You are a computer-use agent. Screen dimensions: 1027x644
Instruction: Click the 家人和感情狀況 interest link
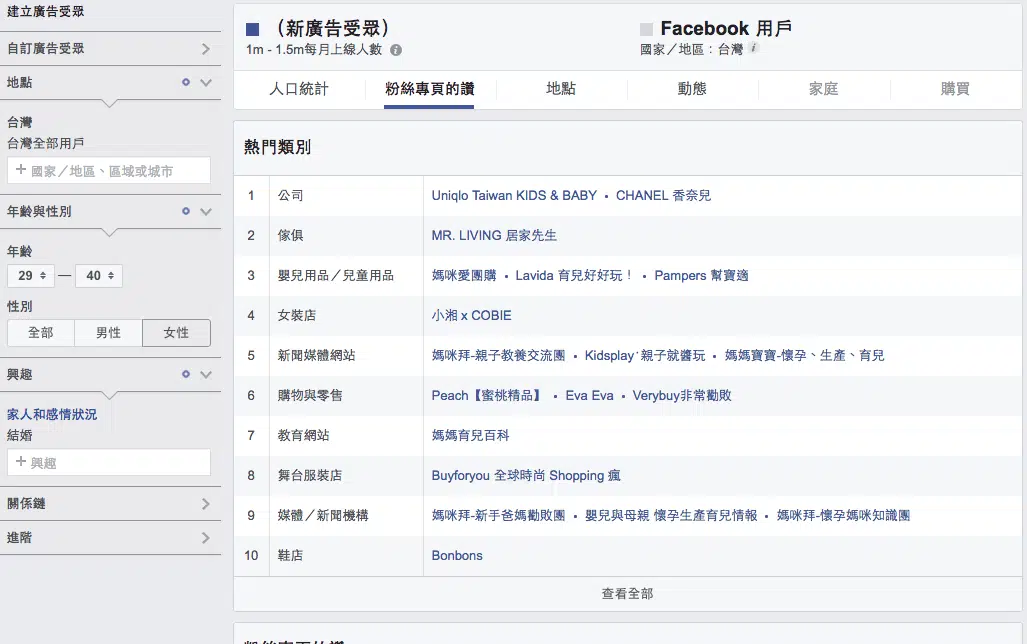[52, 414]
